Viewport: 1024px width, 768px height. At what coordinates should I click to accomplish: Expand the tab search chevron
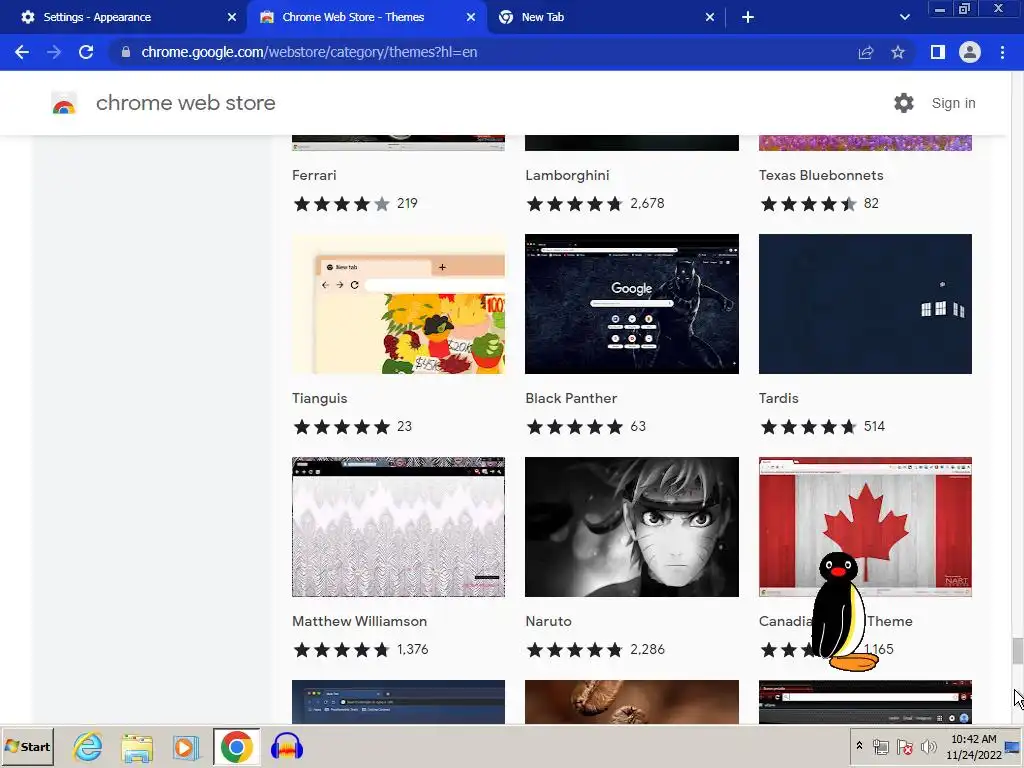[x=904, y=17]
